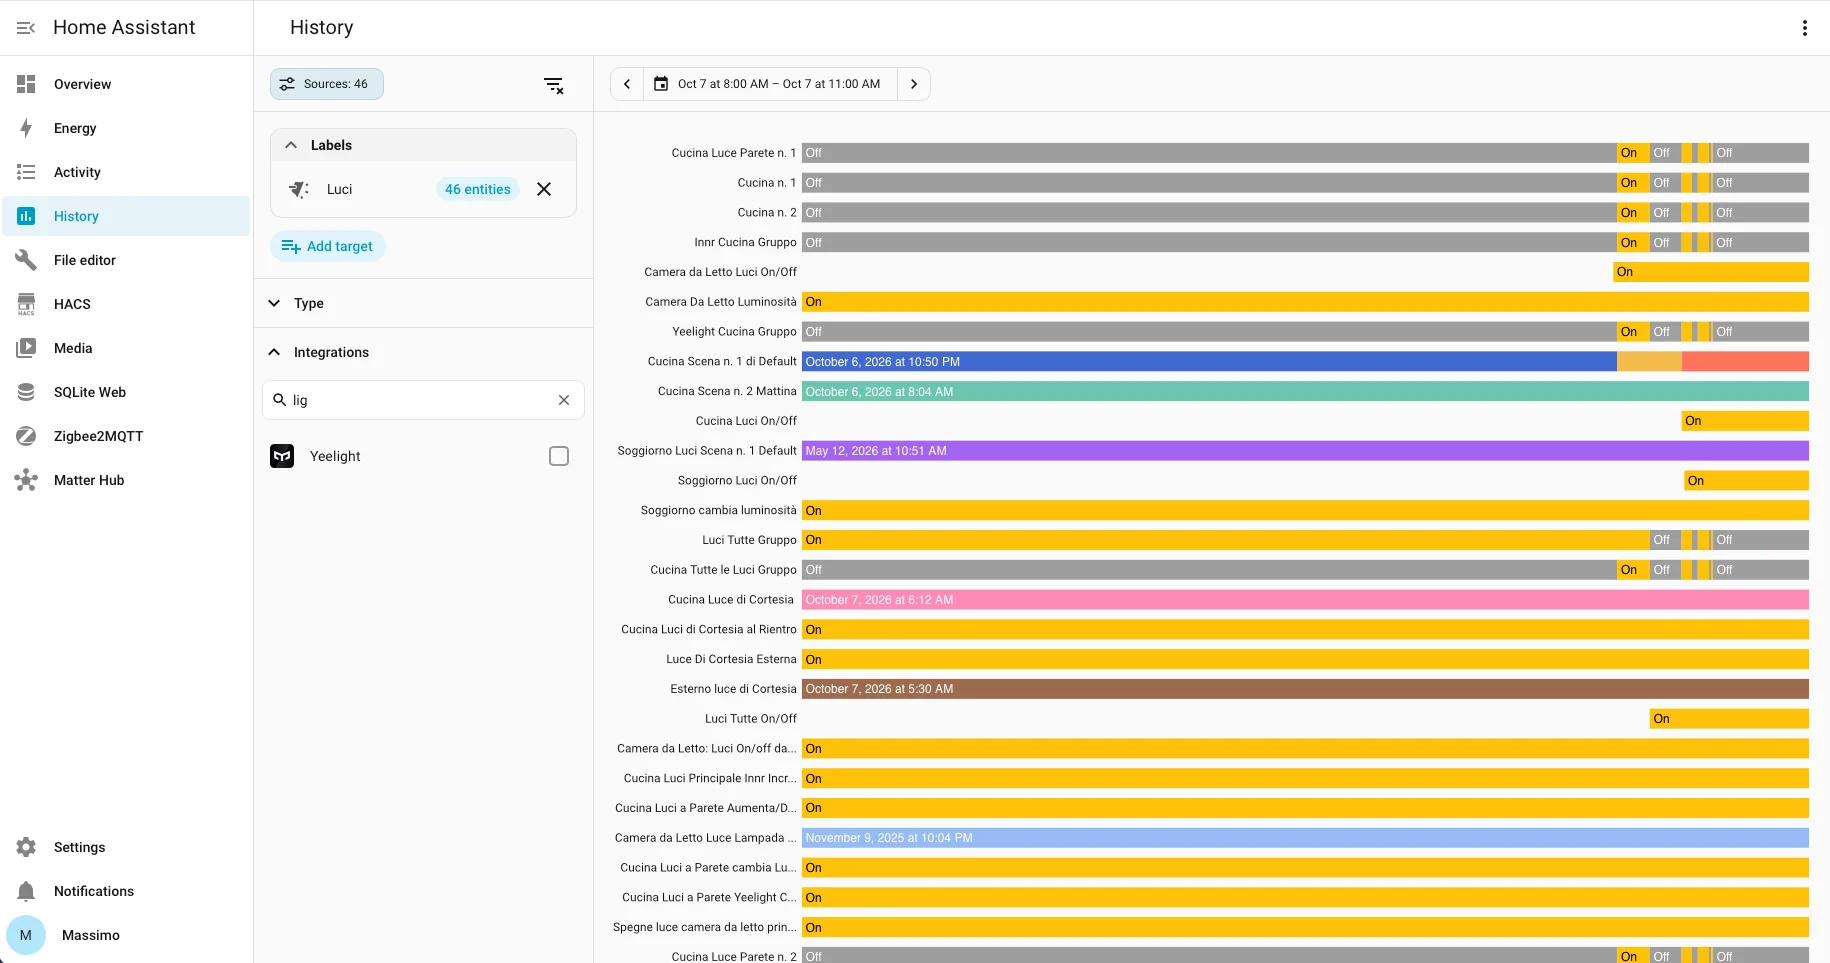Click the Innr Cucina Gruppo label
The width and height of the screenshot is (1830, 963).
745,242
